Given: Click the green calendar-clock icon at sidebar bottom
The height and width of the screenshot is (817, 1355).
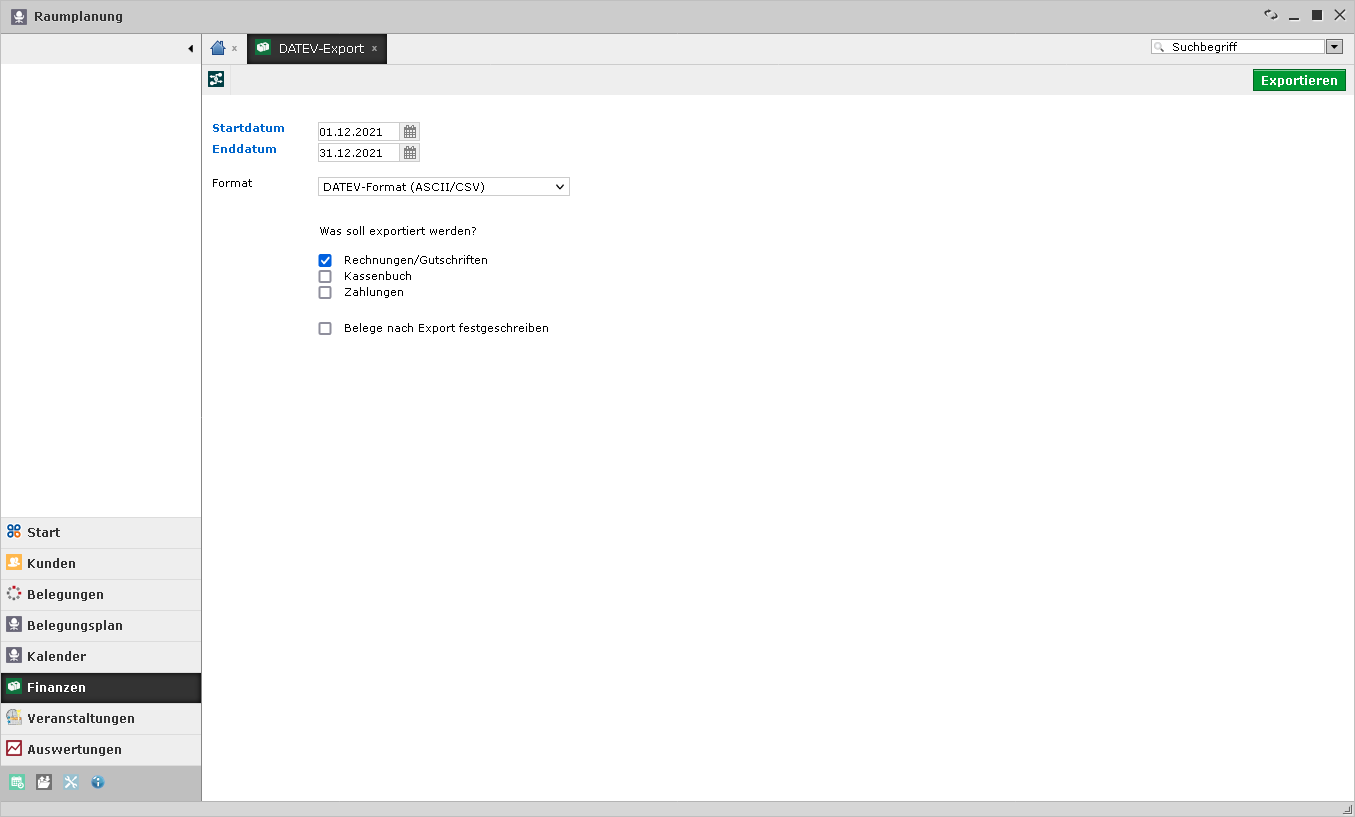Looking at the screenshot, I should point(17,782).
